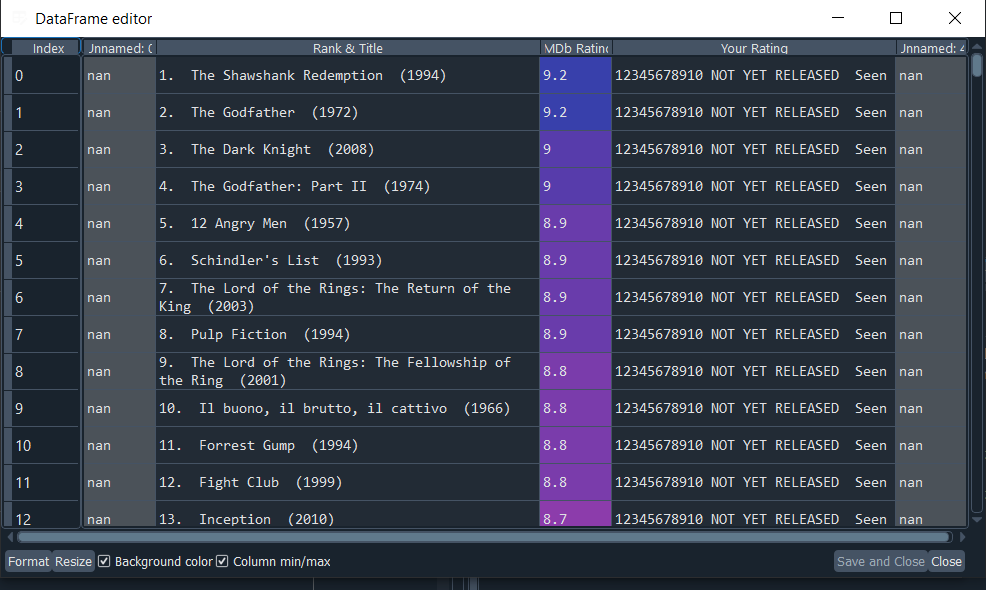The width and height of the screenshot is (986, 590).
Task: Click the vertical scrollbar down arrow
Action: 977,520
